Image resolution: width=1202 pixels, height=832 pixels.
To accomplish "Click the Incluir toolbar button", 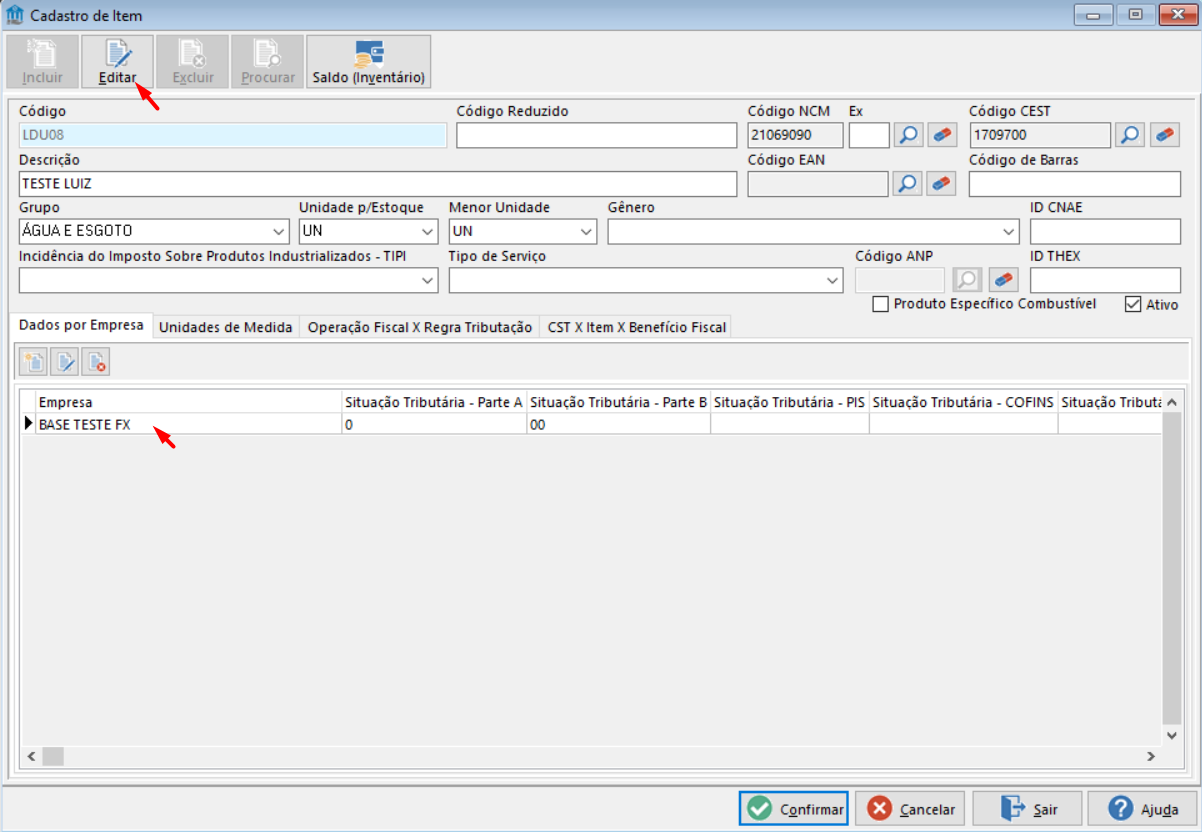I will click(43, 62).
